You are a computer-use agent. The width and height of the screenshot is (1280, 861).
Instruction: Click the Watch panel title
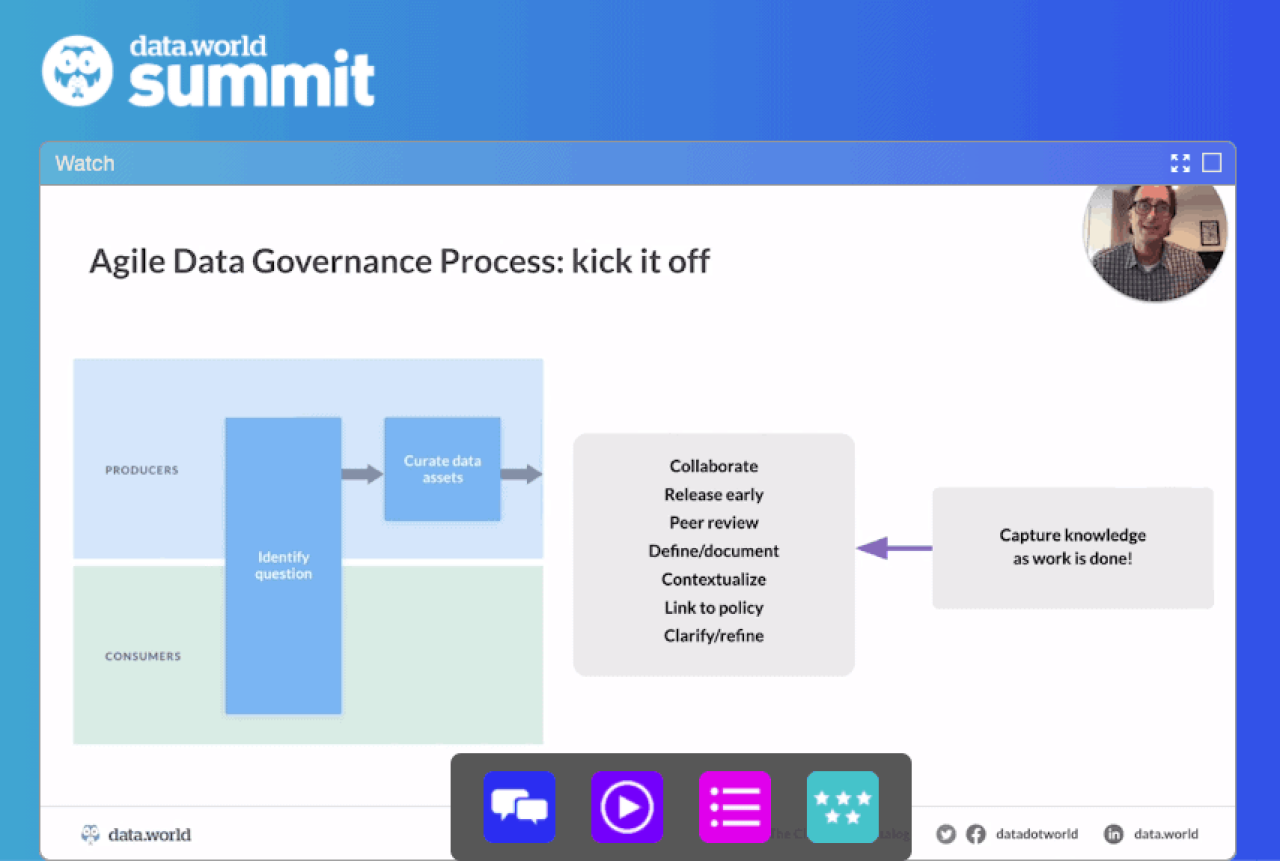(x=85, y=163)
